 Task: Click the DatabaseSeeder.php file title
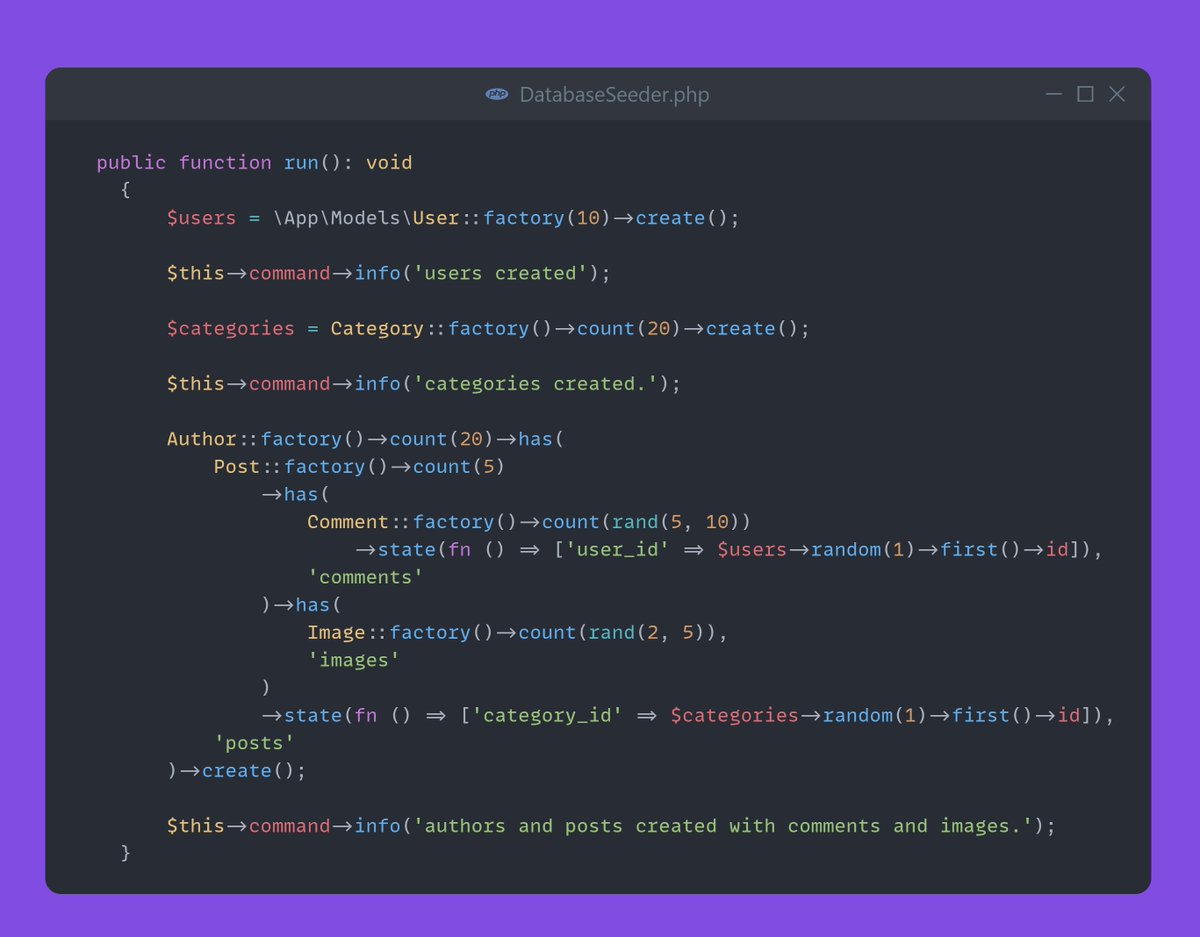point(614,94)
